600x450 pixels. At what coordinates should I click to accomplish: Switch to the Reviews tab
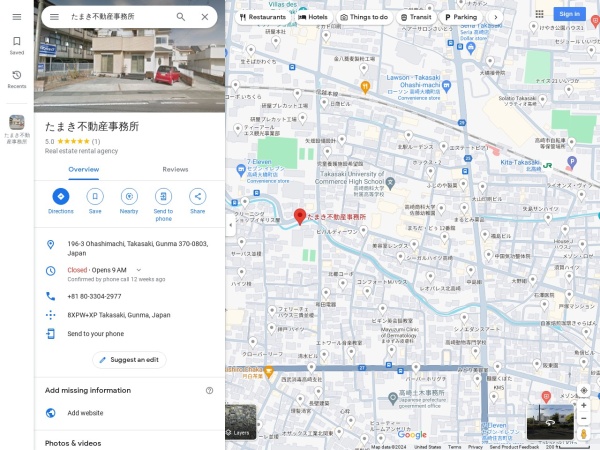(x=175, y=170)
